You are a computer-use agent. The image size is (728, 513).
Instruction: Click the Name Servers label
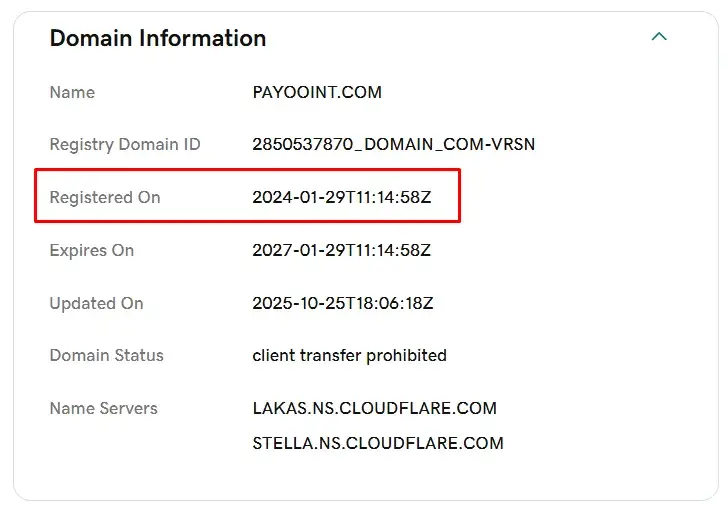point(104,408)
